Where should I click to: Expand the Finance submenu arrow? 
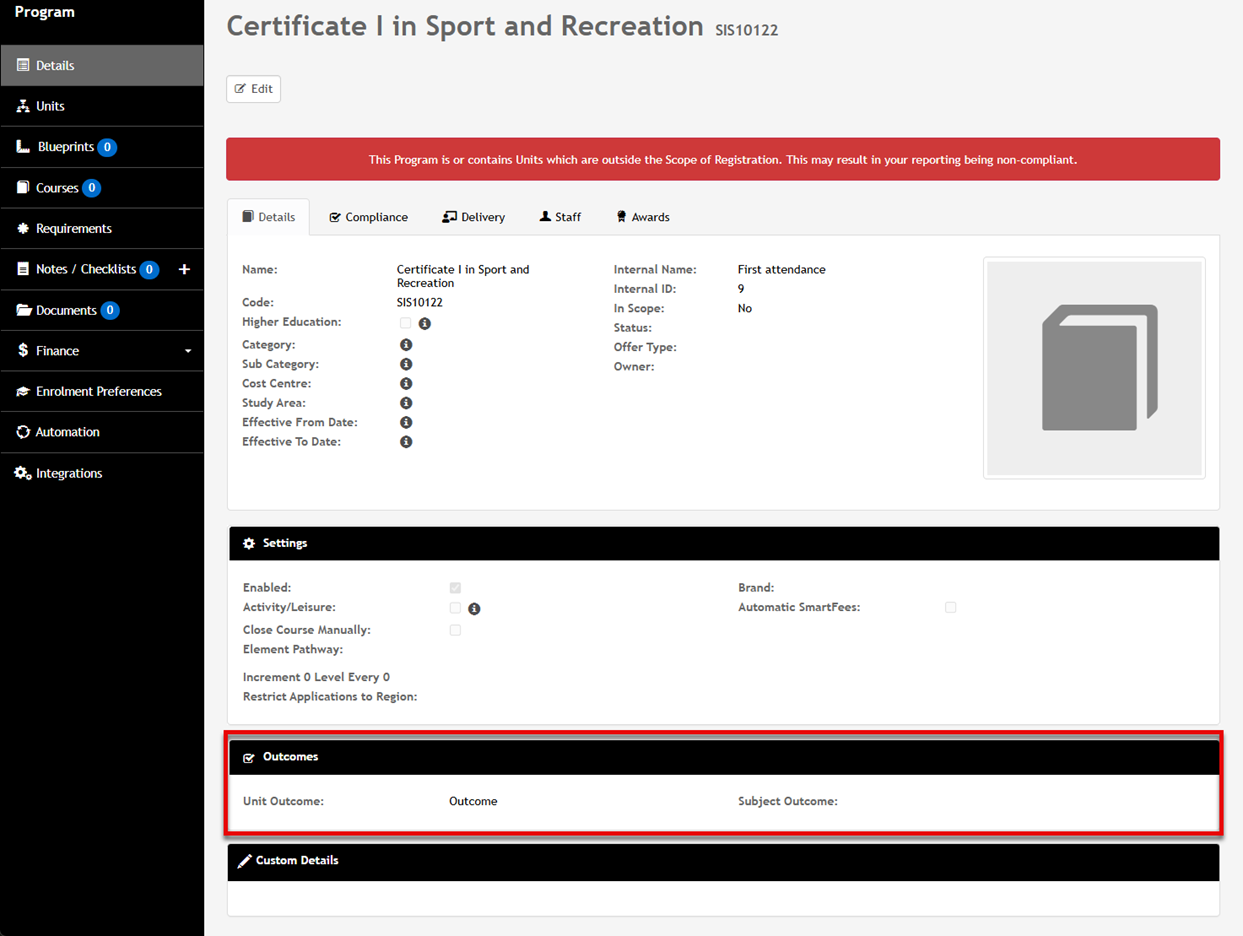(188, 352)
